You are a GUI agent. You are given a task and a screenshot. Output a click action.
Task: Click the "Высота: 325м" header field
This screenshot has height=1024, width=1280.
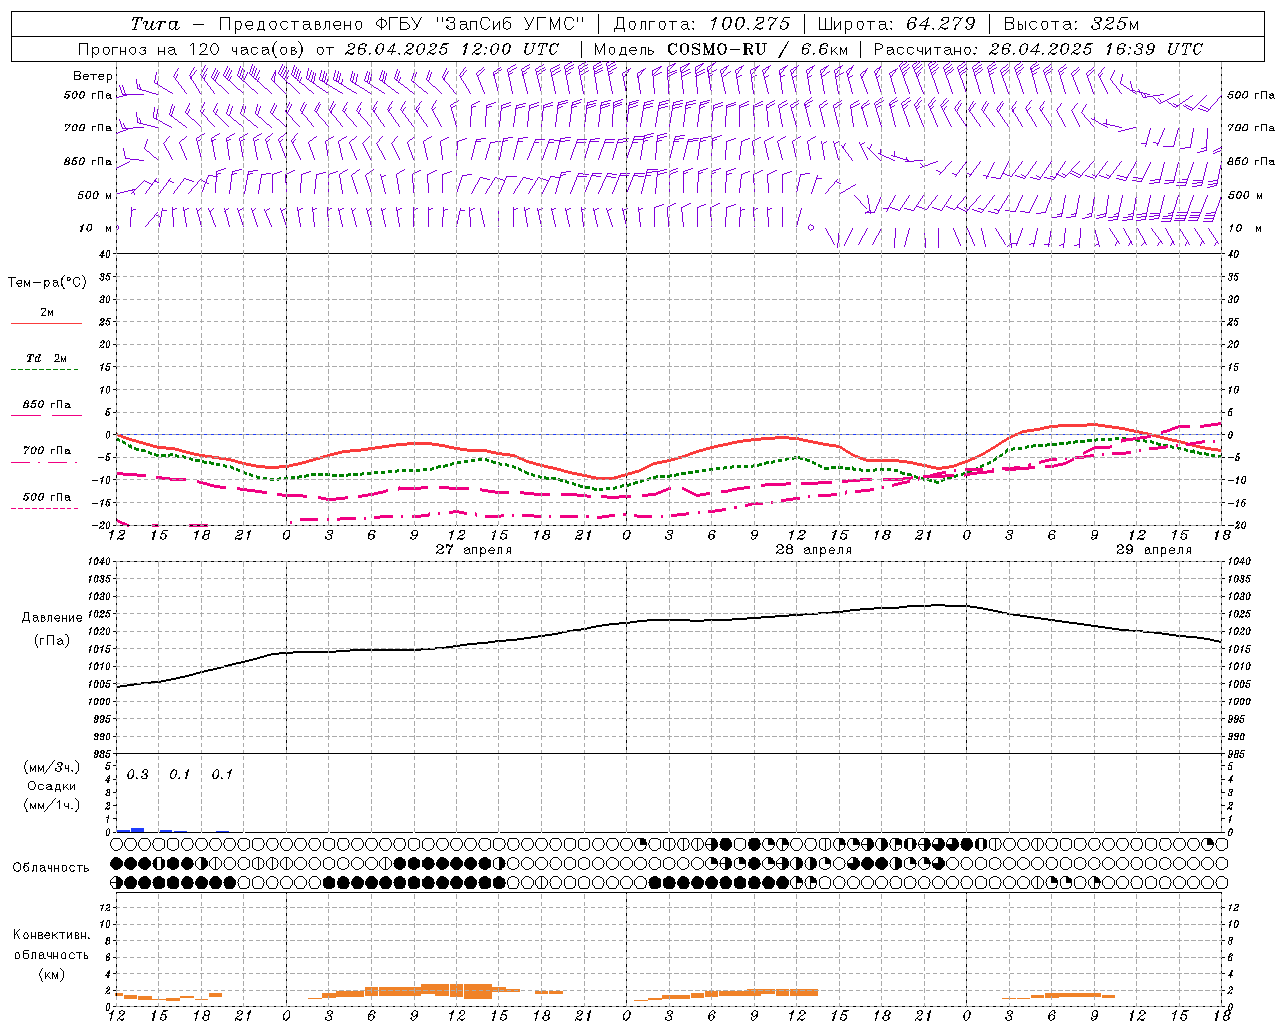(x=1071, y=24)
